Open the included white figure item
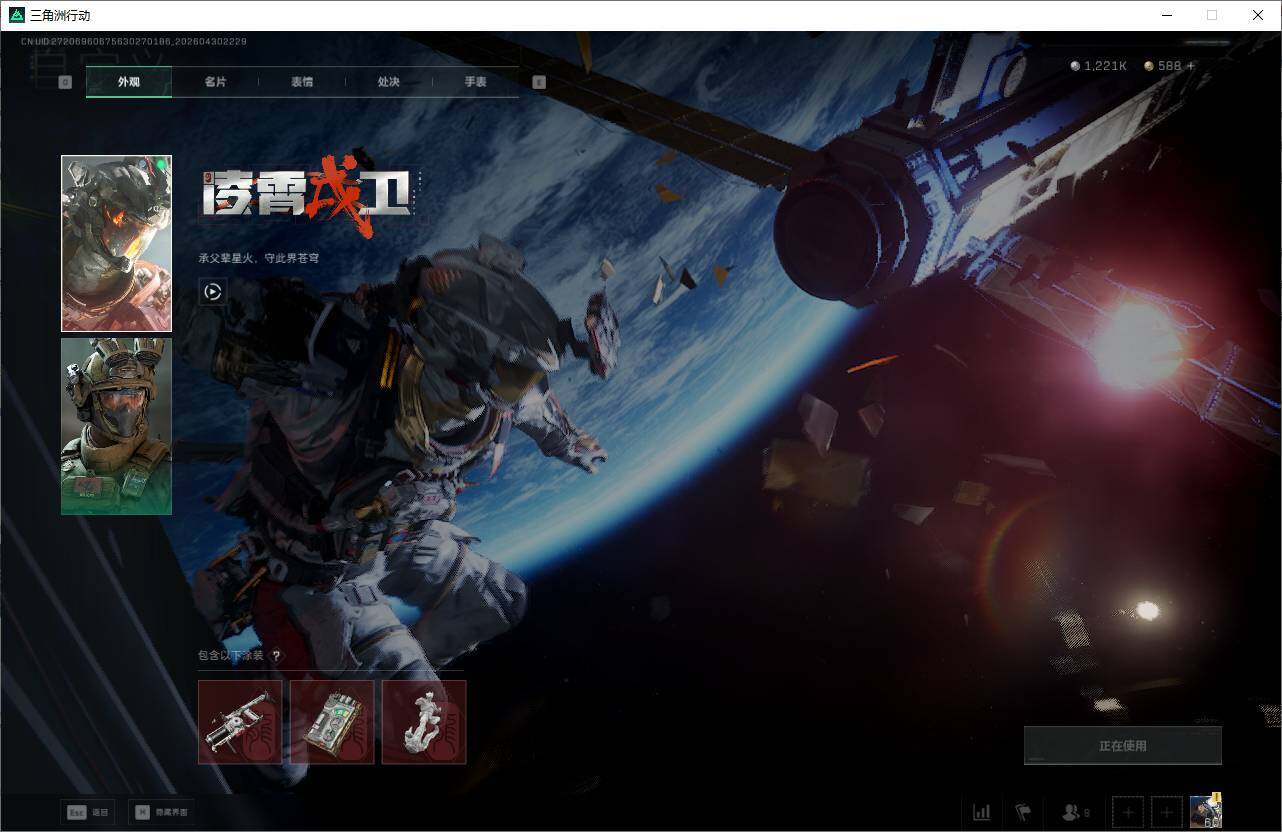 424,722
